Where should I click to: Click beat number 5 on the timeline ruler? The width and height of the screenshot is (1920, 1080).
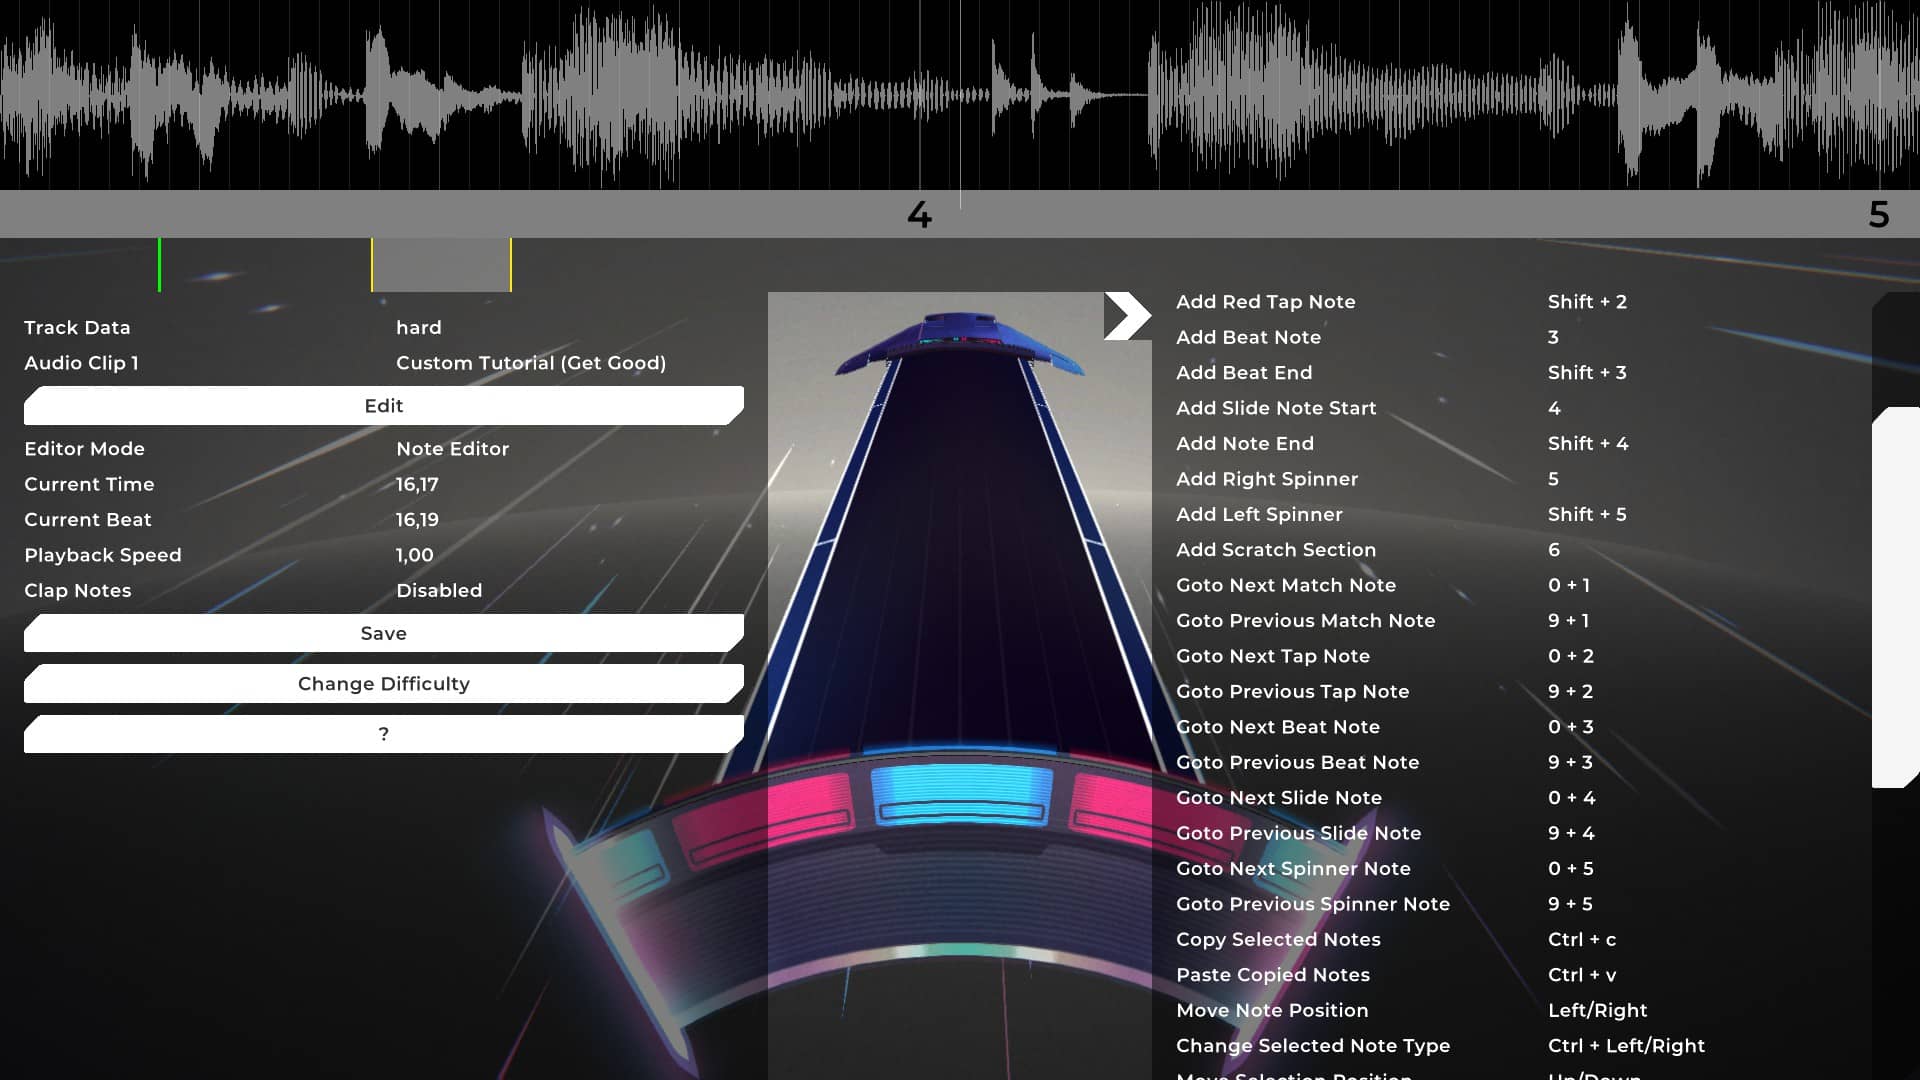coord(1879,215)
